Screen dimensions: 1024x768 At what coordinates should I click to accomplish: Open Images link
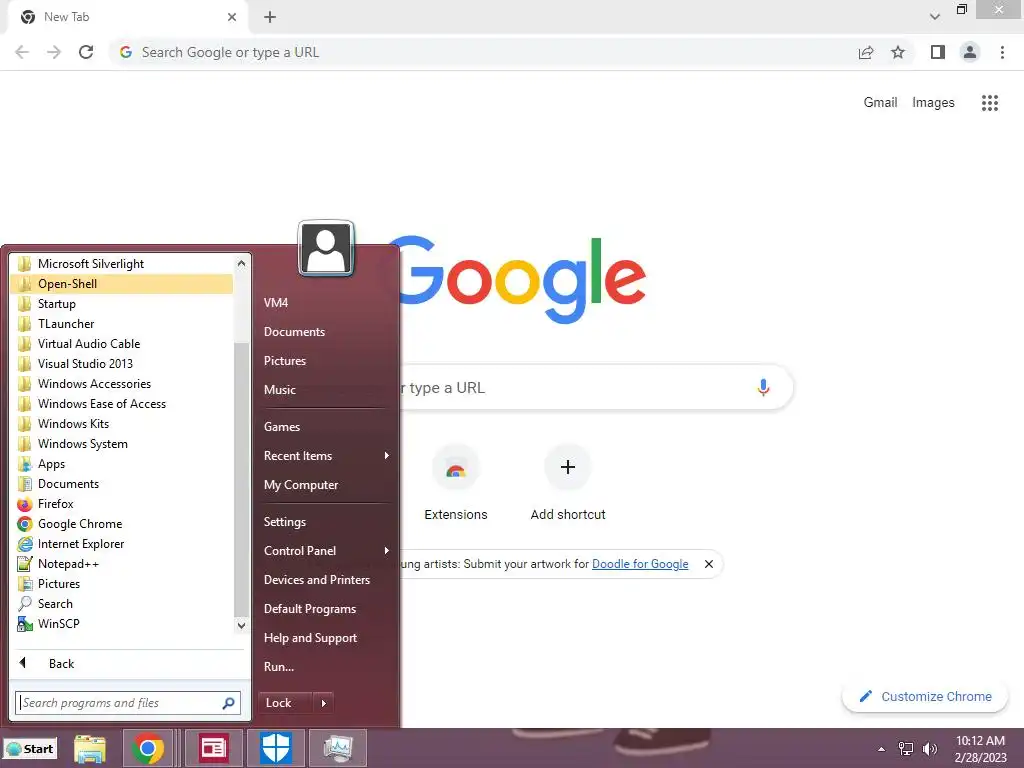(x=933, y=103)
